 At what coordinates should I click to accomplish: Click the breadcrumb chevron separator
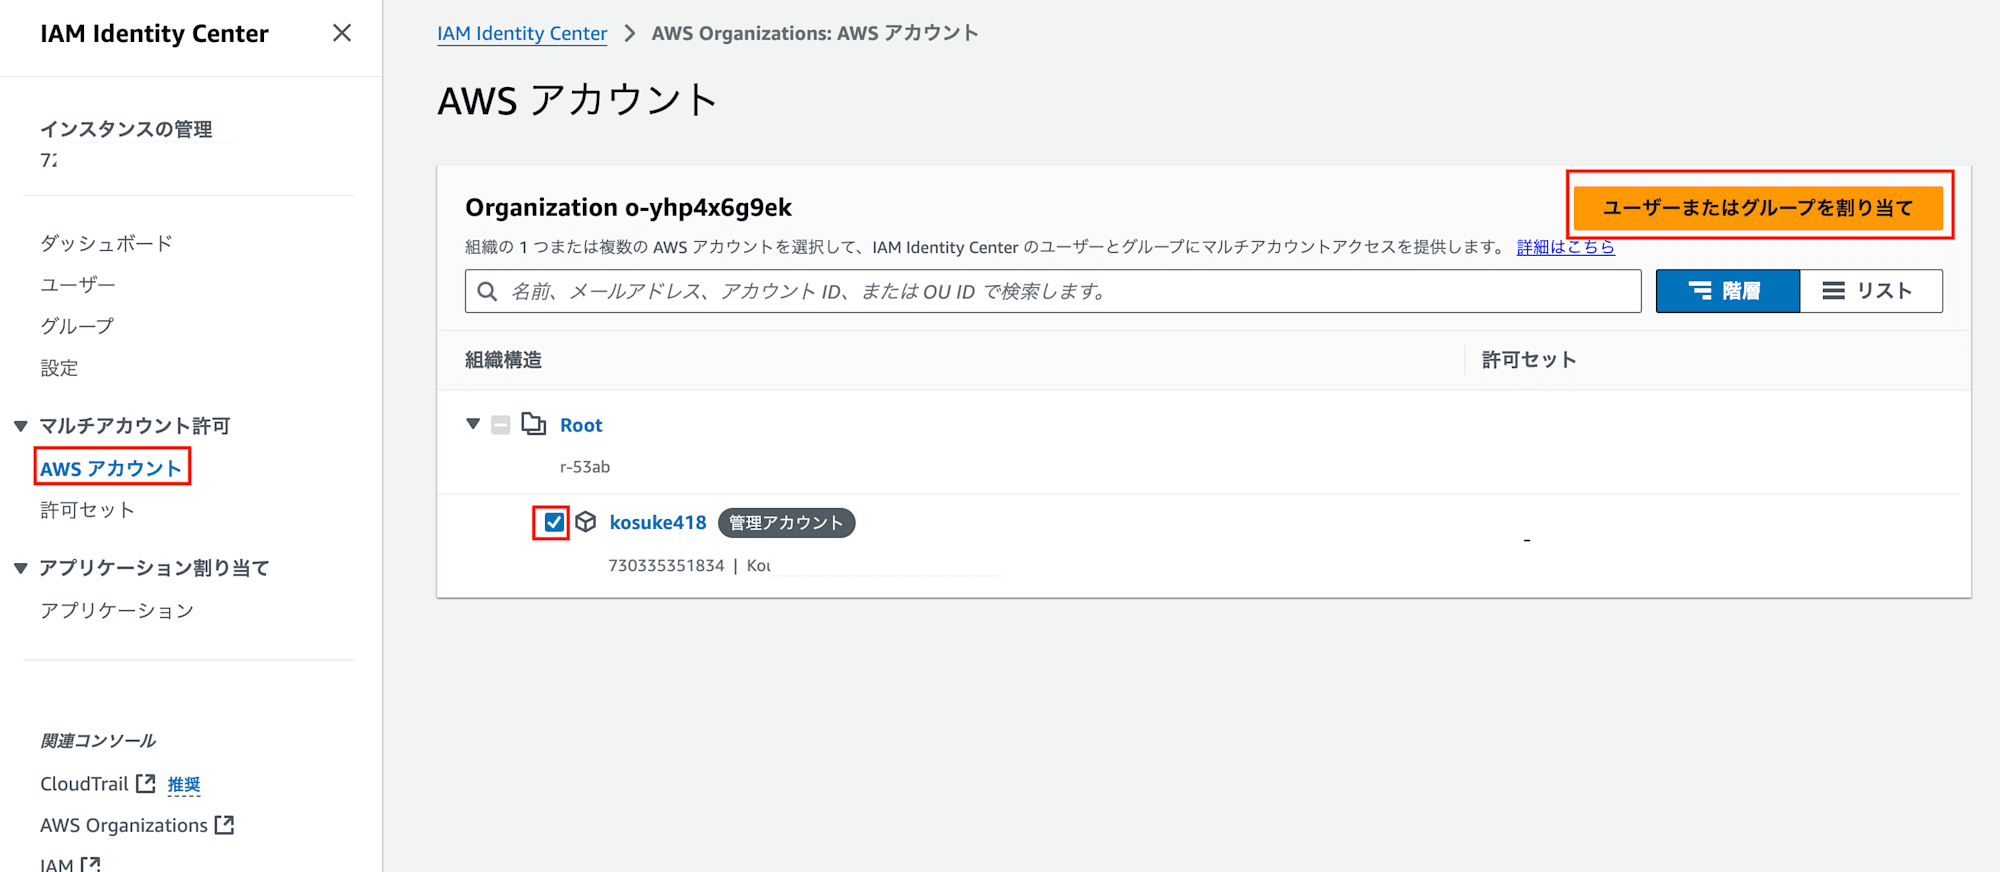coord(630,33)
